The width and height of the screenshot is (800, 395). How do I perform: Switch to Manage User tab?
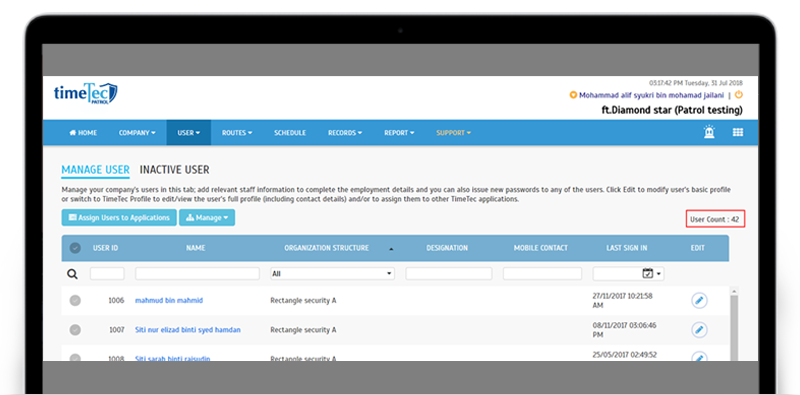coord(95,170)
